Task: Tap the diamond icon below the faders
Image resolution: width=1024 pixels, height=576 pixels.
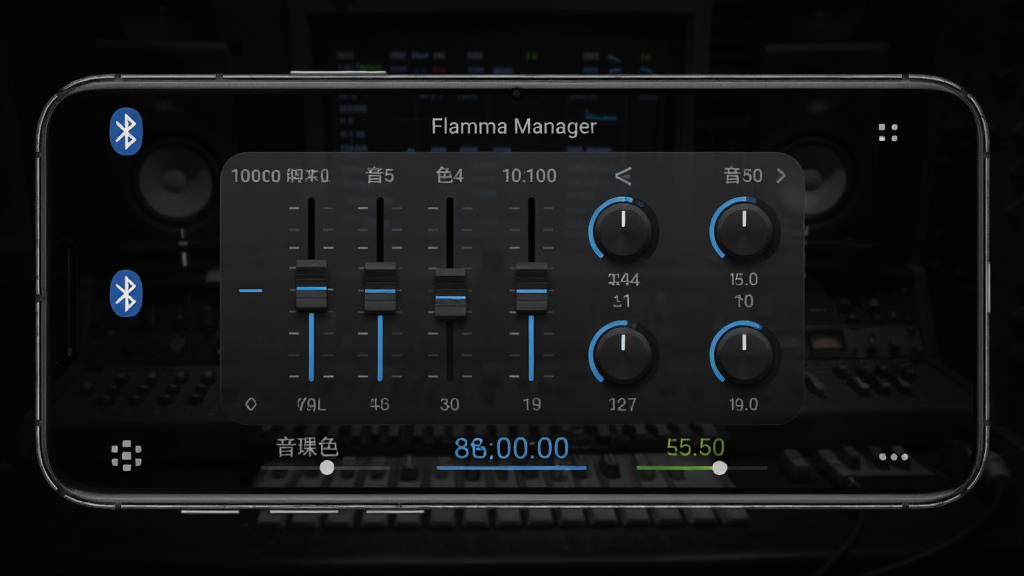Action: tap(251, 404)
